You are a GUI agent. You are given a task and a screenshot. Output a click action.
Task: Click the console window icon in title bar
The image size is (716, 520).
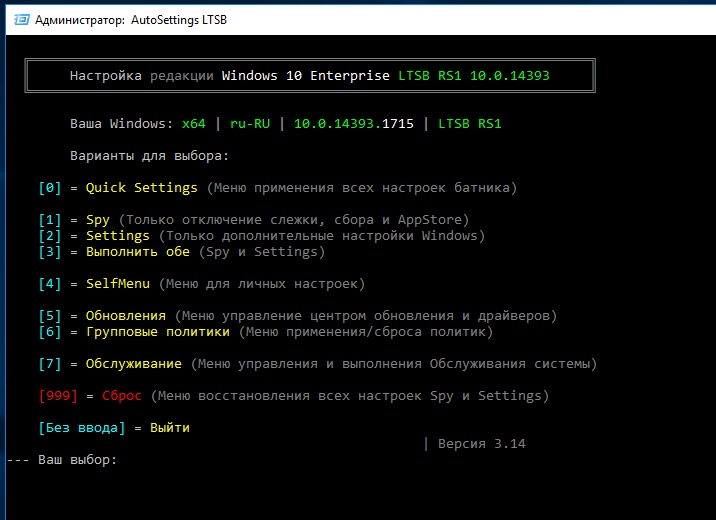point(21,20)
